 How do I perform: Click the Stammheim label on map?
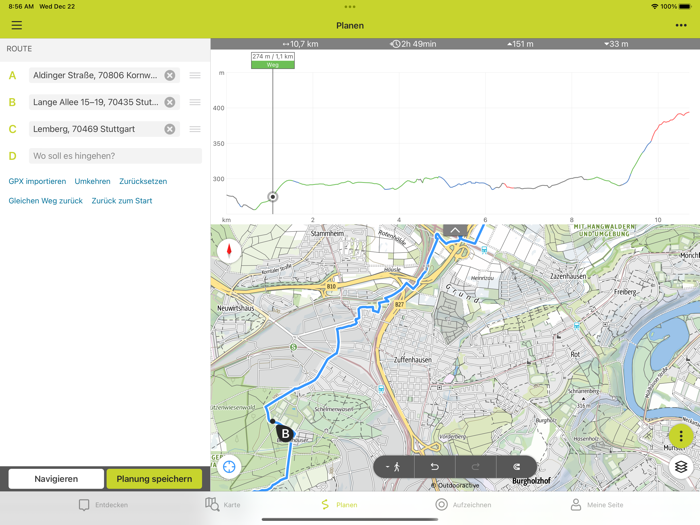pyautogui.click(x=327, y=233)
